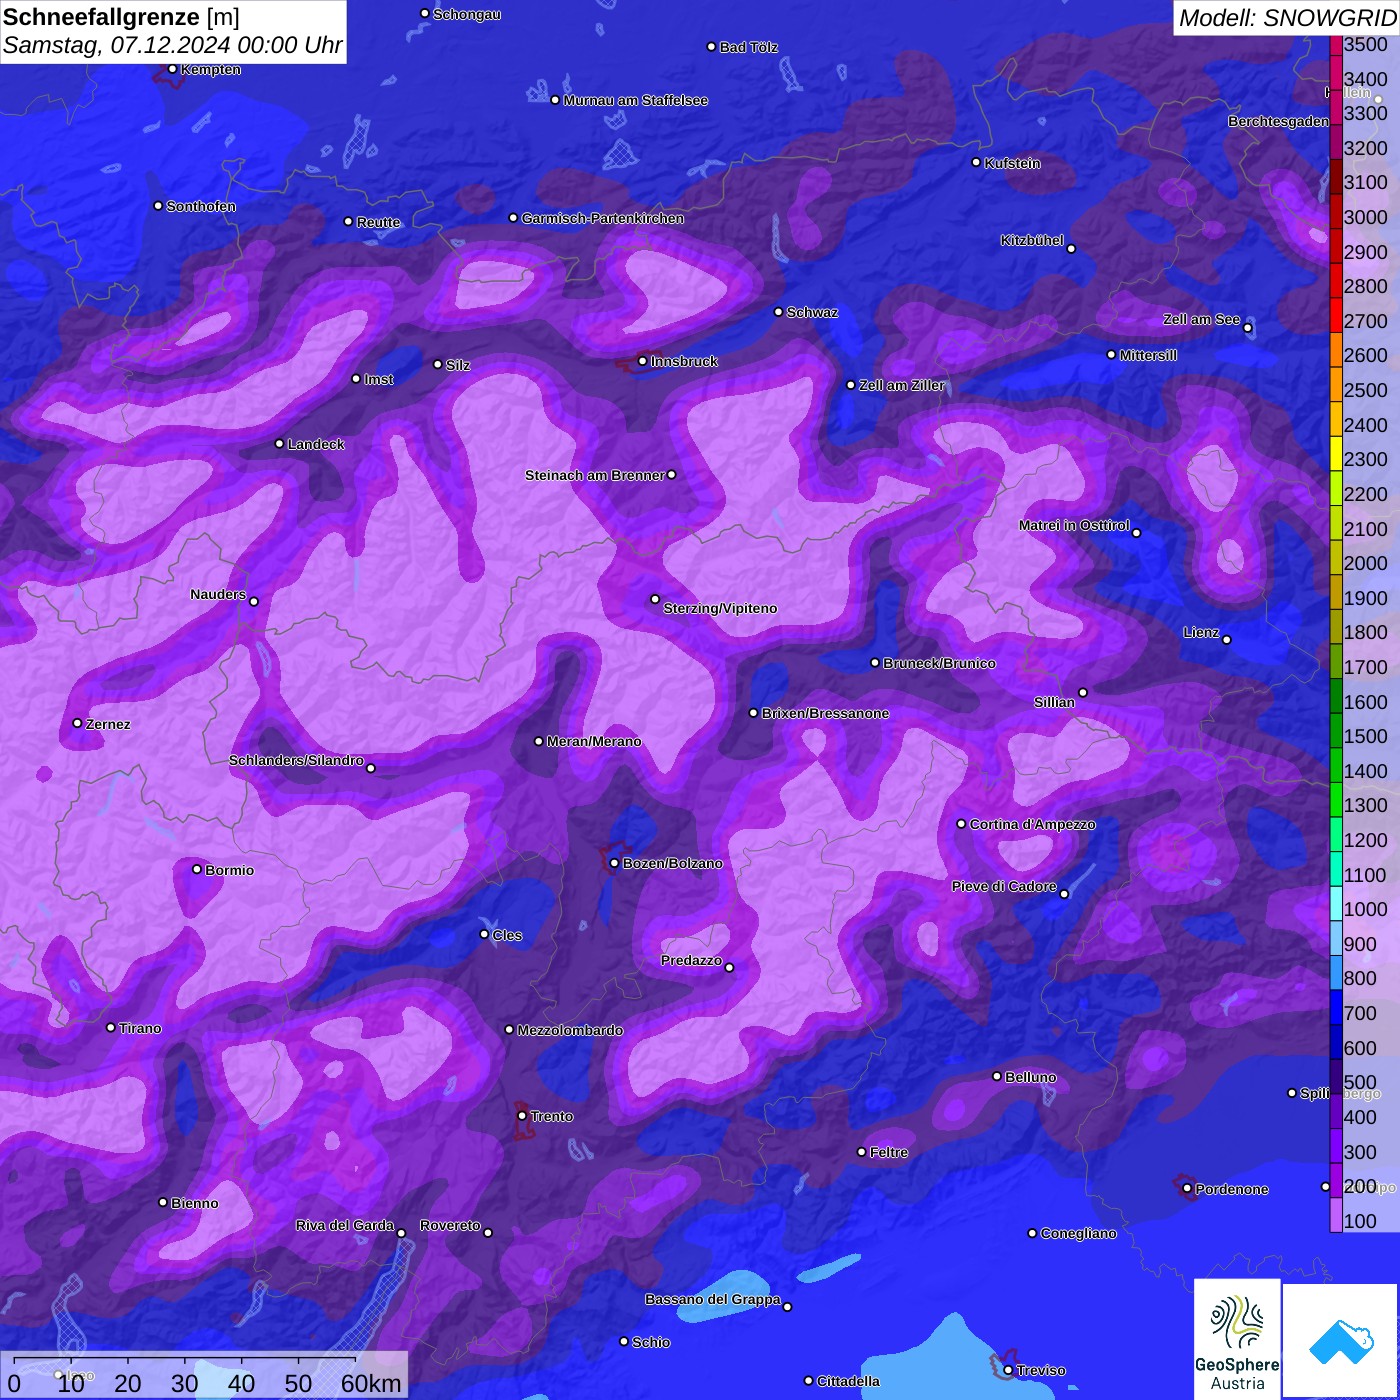The width and height of the screenshot is (1400, 1400).
Task: Select the 100 light purple legend swatch
Action: click(1336, 1215)
